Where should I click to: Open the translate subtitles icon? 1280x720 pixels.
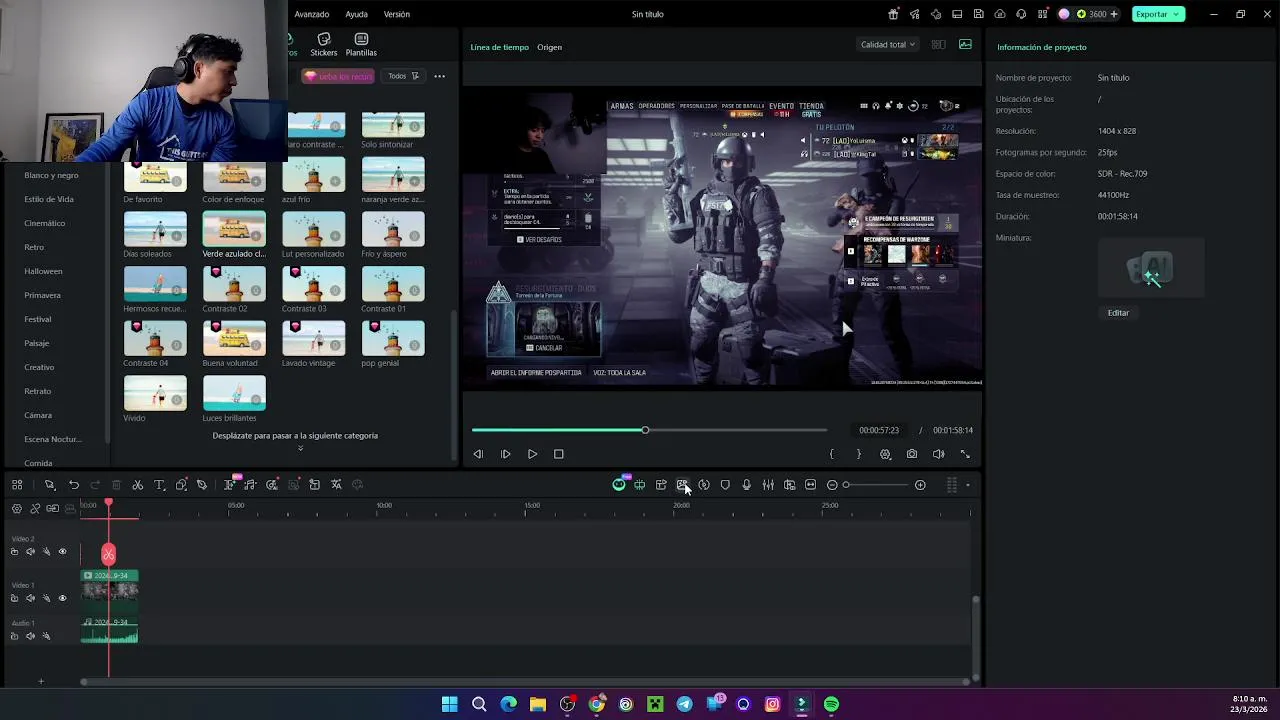(336, 485)
